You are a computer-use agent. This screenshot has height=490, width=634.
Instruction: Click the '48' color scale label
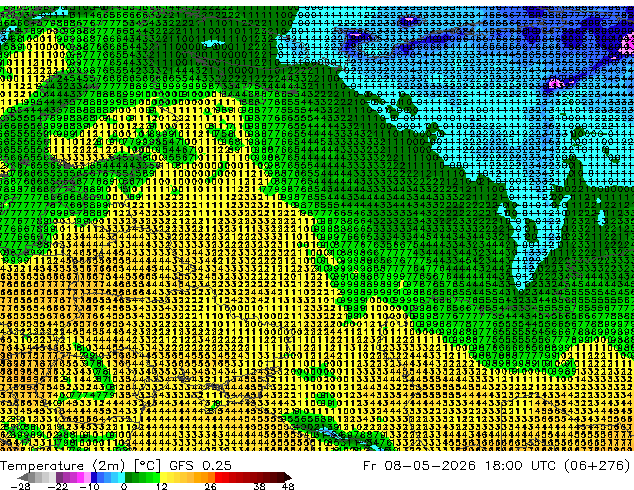[x=288, y=486]
